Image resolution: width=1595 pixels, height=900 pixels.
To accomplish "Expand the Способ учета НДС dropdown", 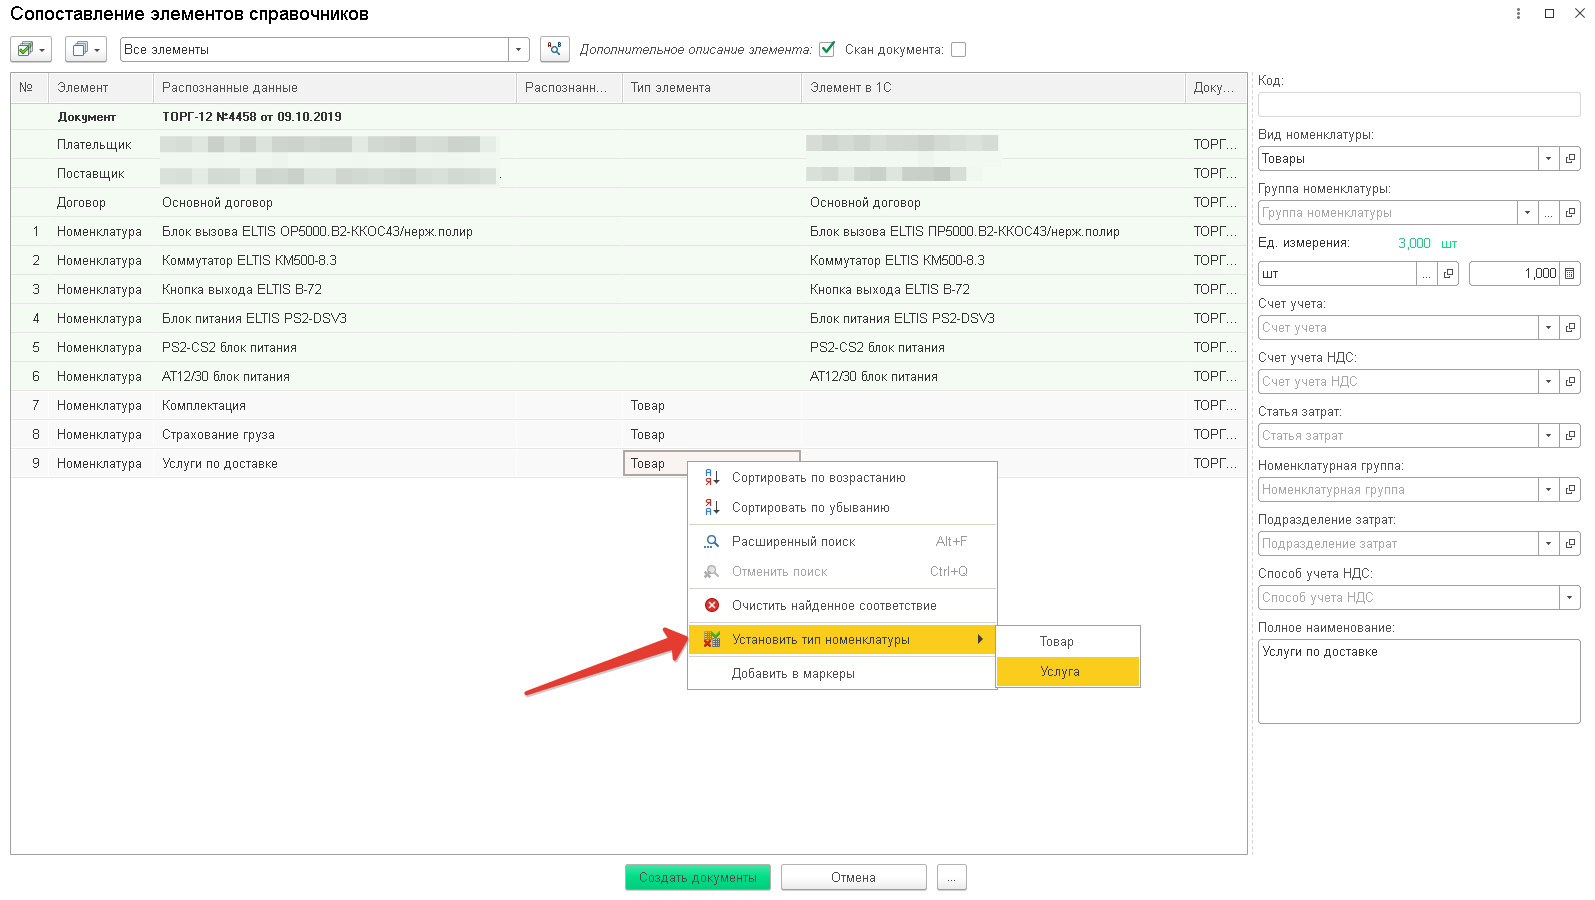I will (1570, 597).
